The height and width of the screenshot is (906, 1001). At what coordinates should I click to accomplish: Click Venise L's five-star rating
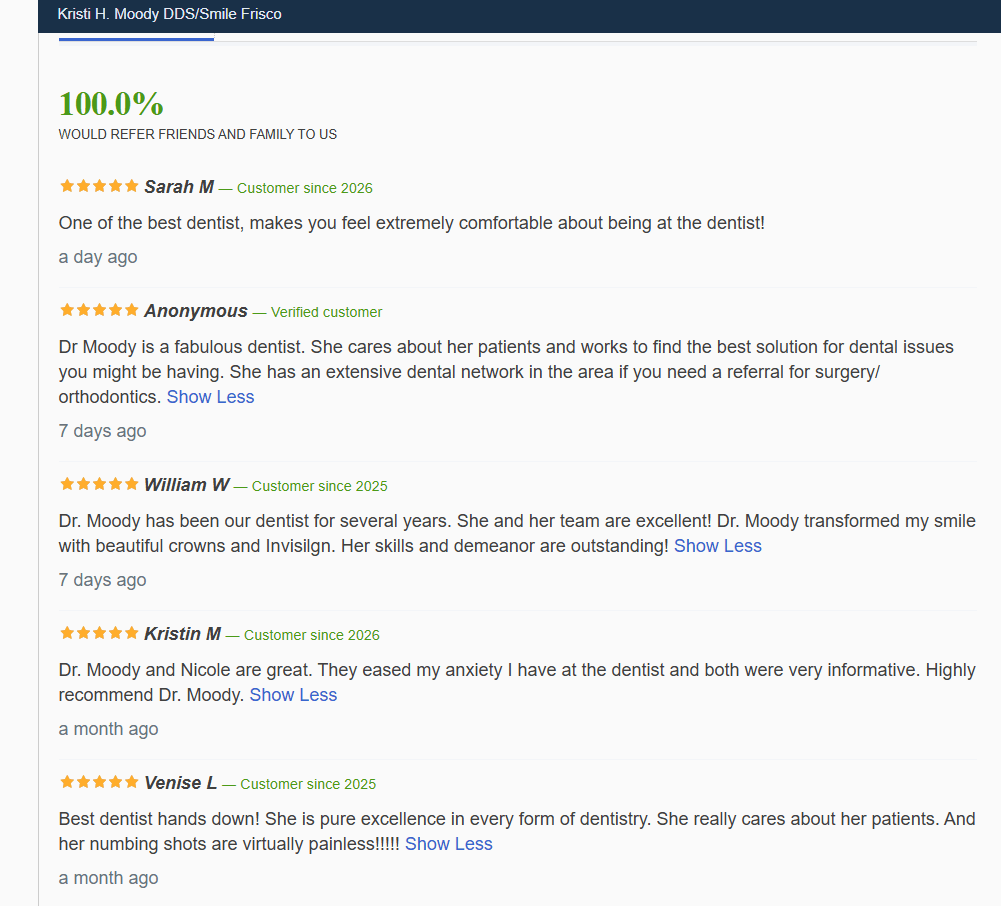point(99,782)
